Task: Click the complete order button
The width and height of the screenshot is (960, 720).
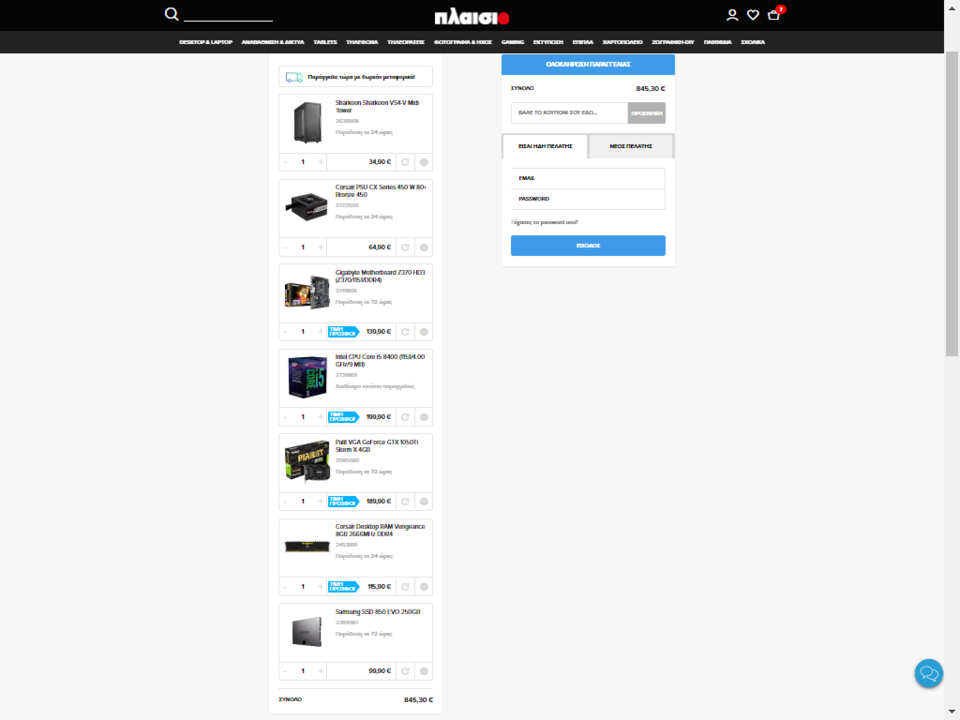Action: coord(588,64)
